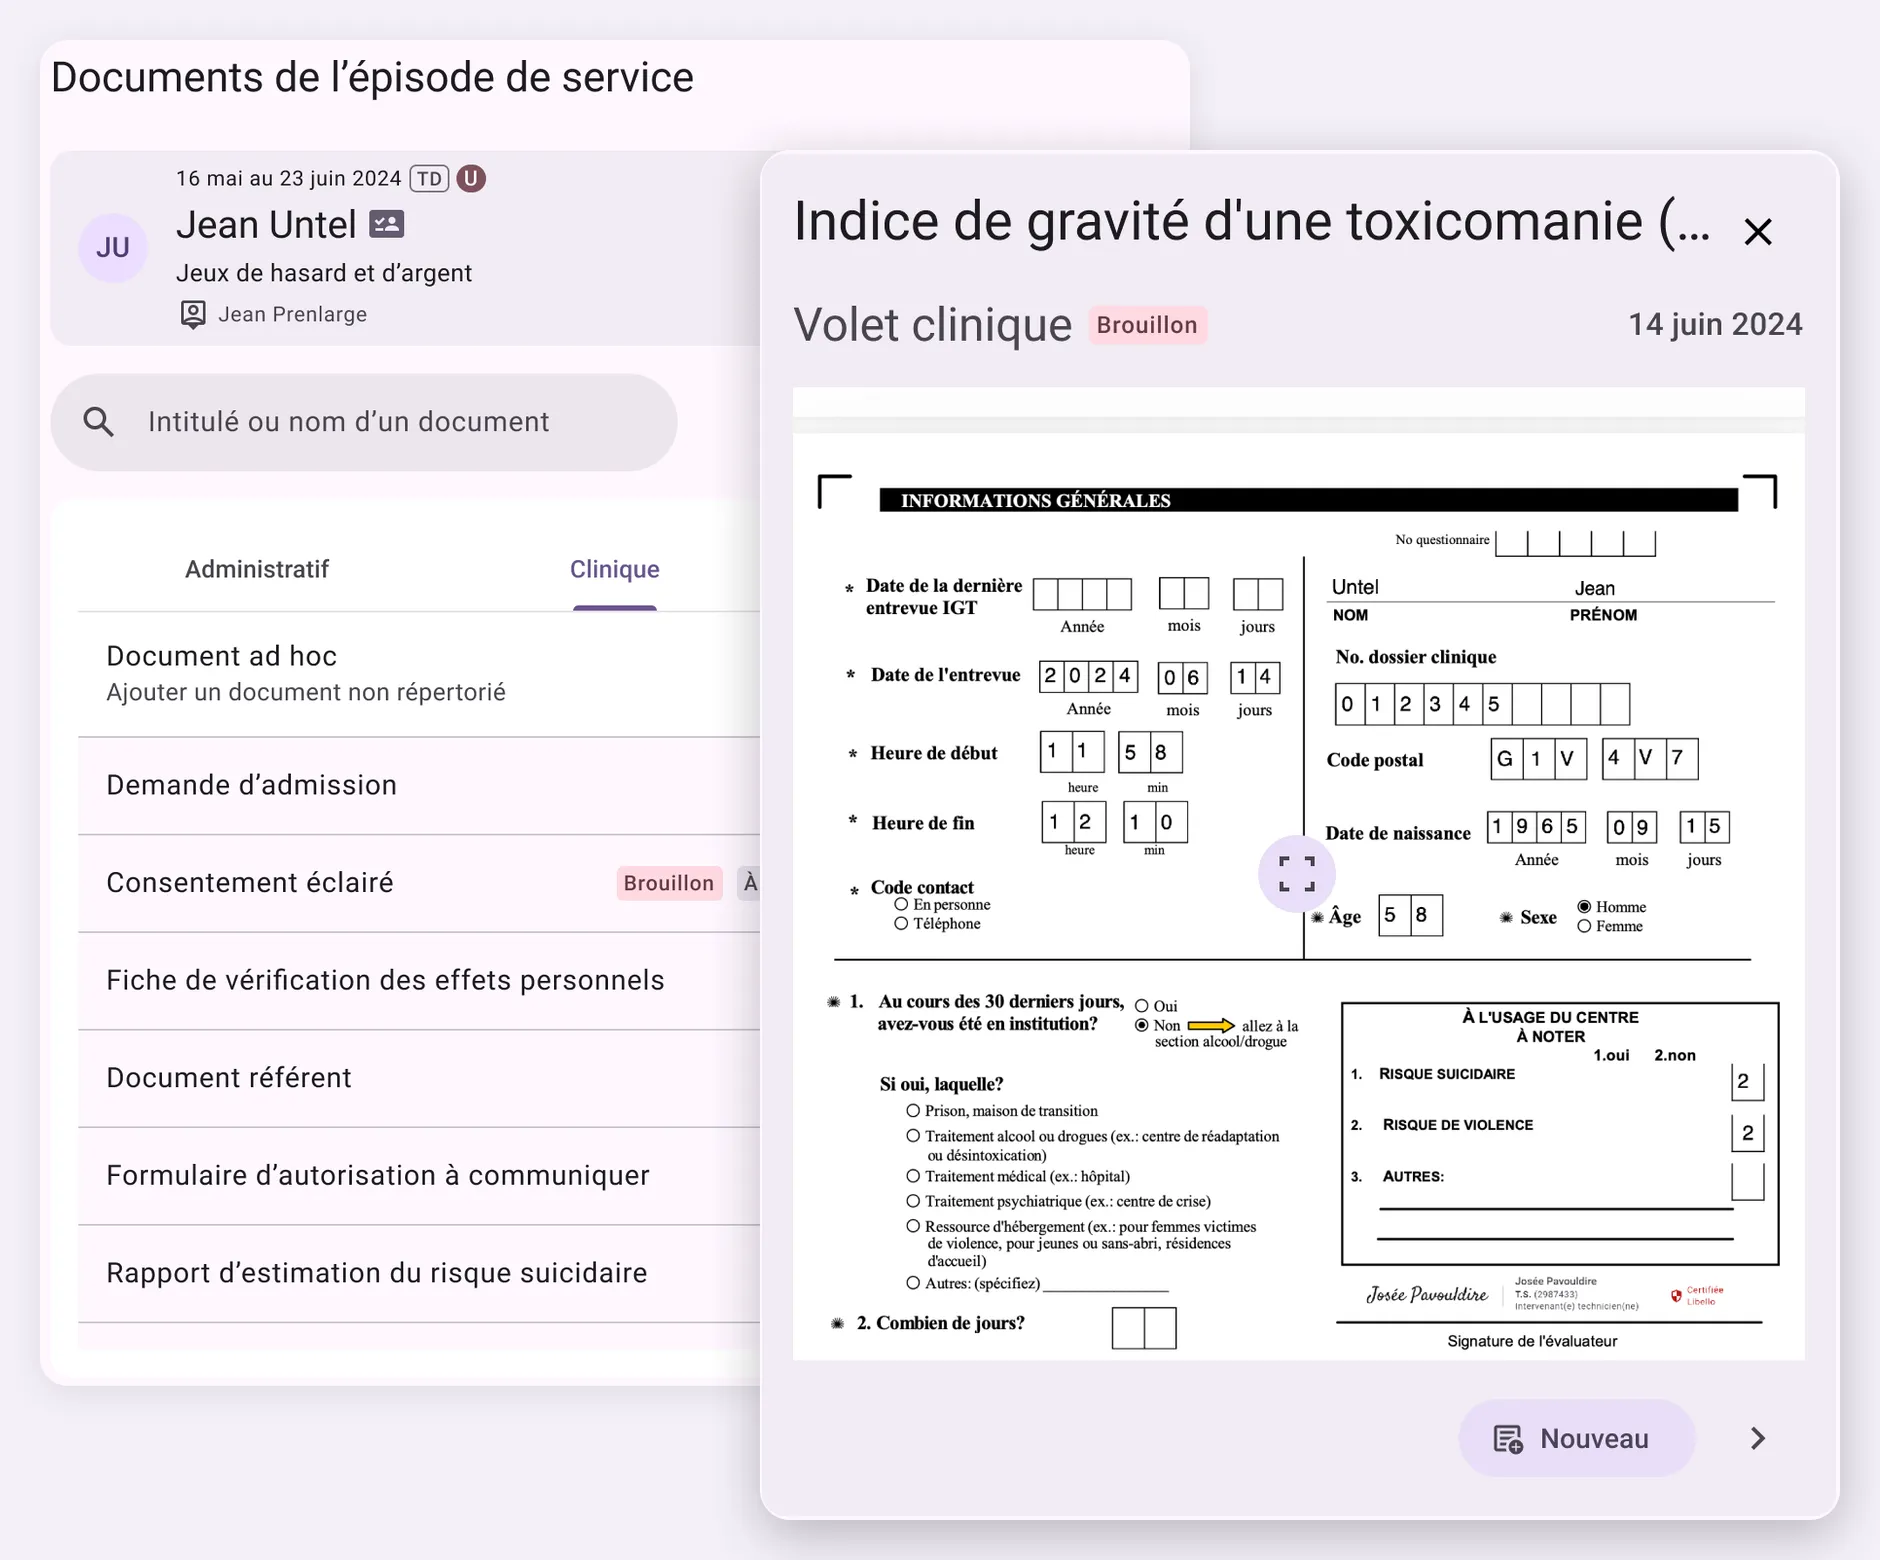The width and height of the screenshot is (1880, 1560).
Task: Select Traitement médical (ex.: hôpital) option
Action: [913, 1176]
